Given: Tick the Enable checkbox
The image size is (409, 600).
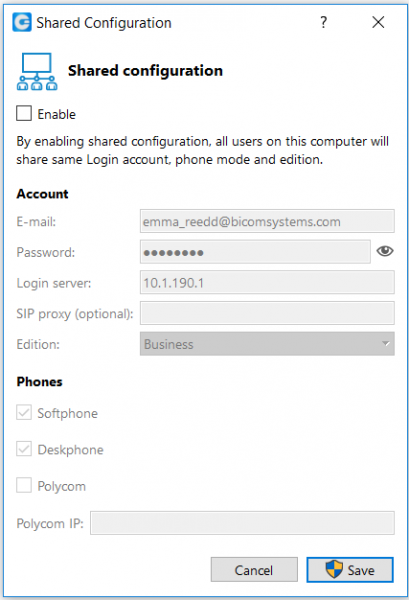Looking at the screenshot, I should tap(24, 113).
